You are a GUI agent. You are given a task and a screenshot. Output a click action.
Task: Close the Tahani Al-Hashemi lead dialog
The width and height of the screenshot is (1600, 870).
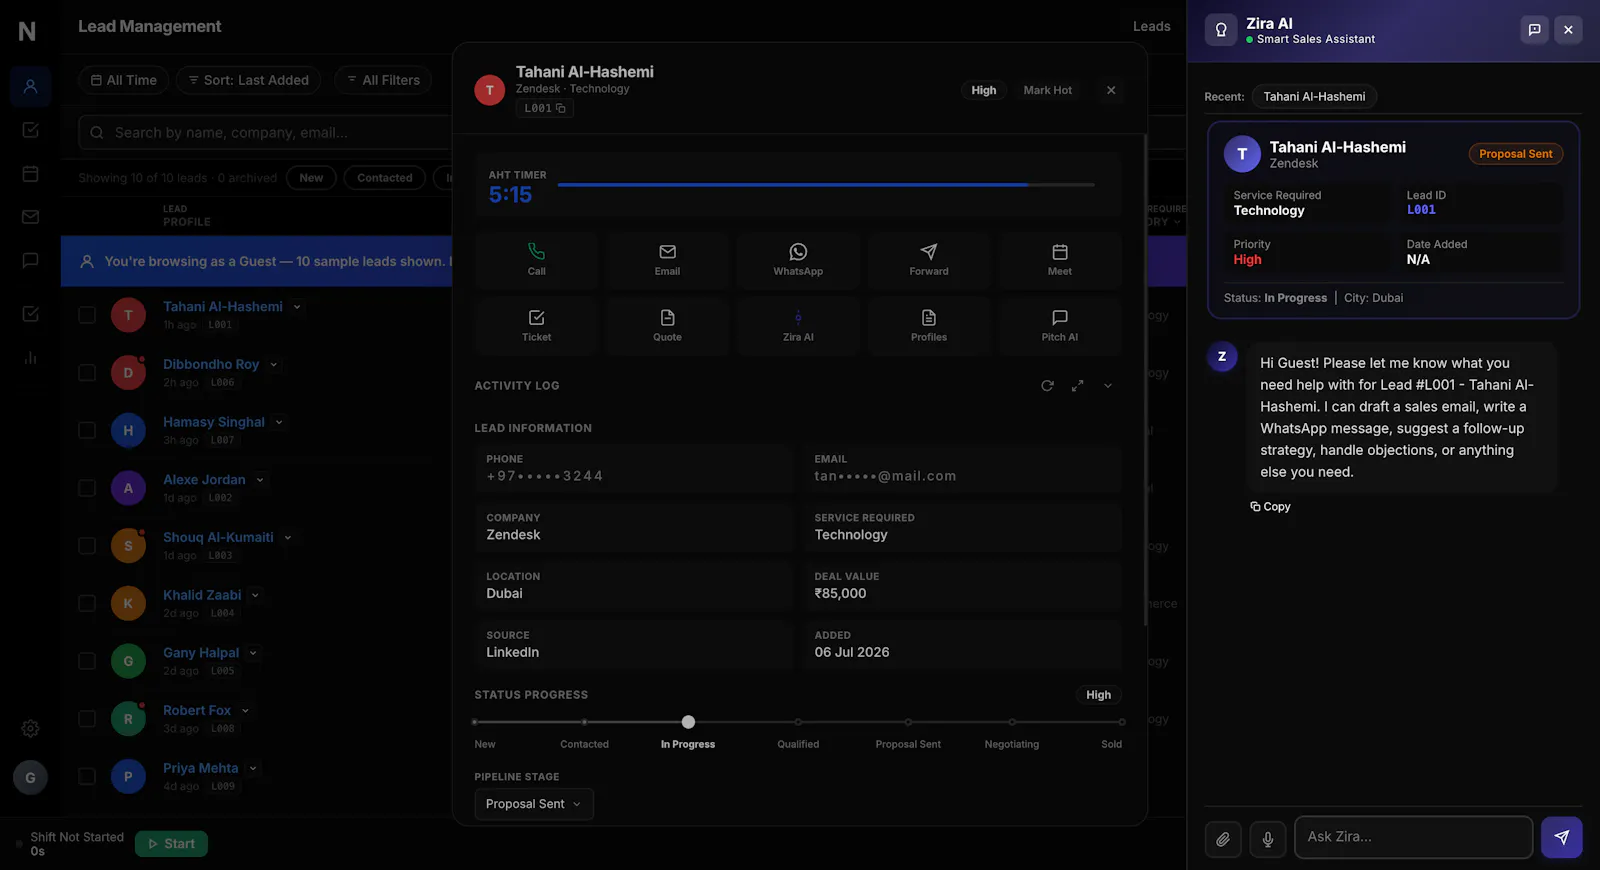coord(1111,90)
